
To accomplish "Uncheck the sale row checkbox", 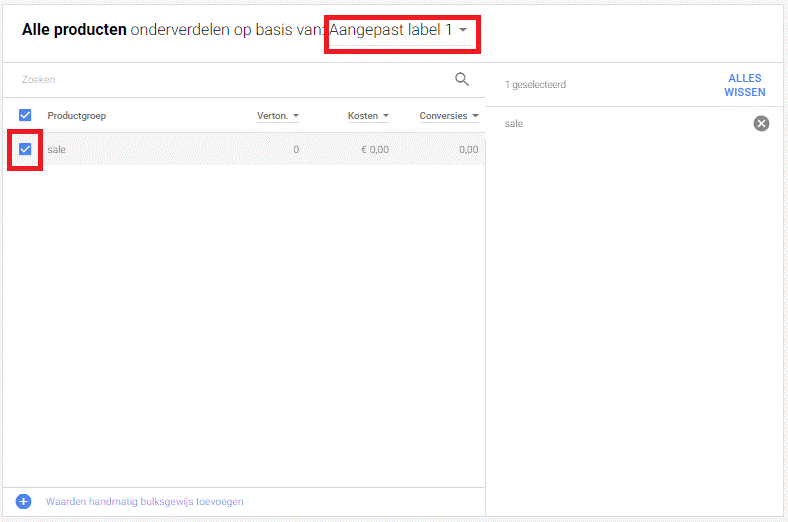I will point(26,150).
